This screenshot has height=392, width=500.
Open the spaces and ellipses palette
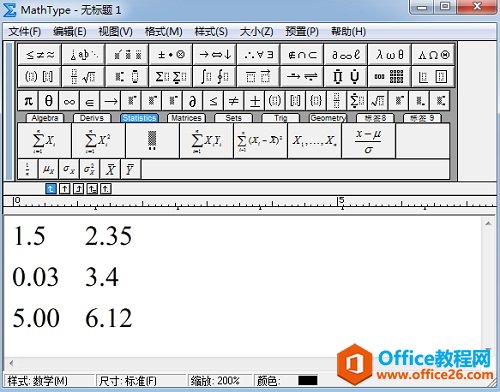pos(83,54)
